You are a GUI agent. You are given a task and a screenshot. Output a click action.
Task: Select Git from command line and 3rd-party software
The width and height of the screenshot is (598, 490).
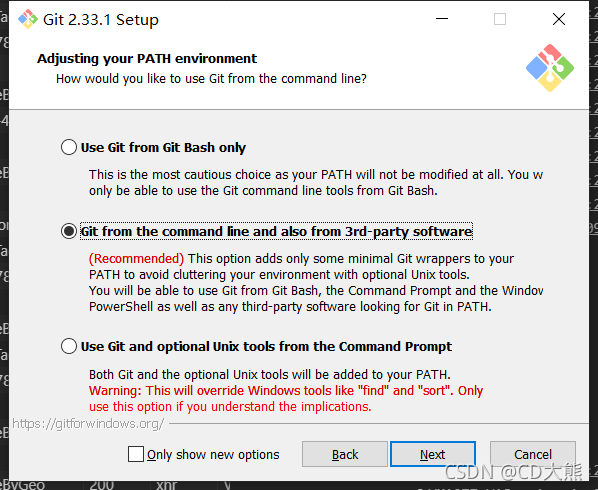point(69,231)
